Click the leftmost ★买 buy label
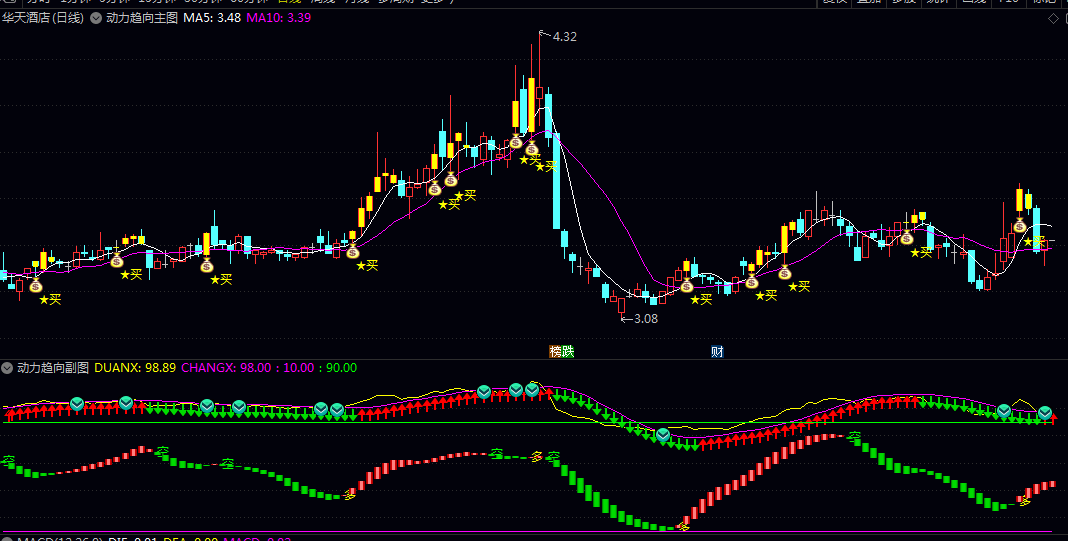 coord(50,299)
